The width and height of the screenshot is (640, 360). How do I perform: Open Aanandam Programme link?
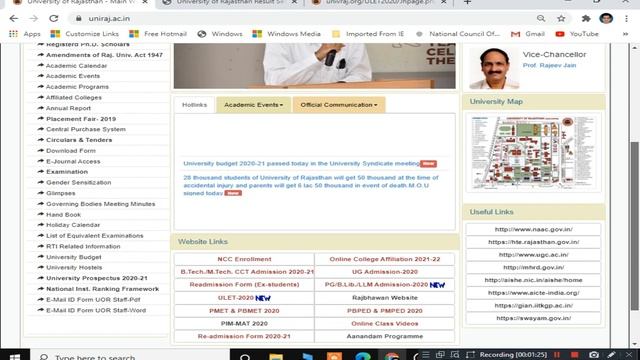[384, 336]
